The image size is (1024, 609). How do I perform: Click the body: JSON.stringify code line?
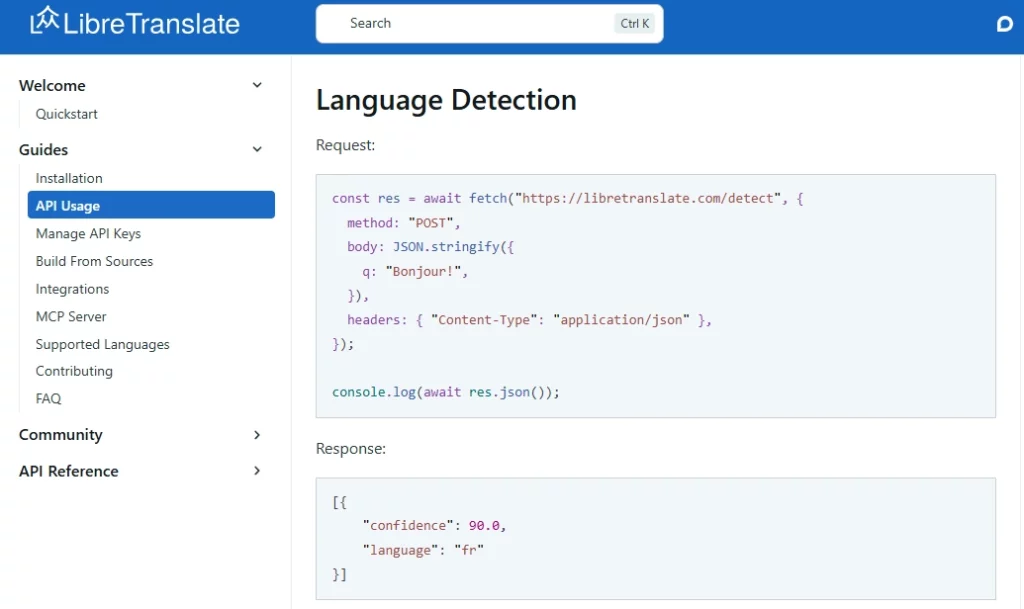[x=430, y=247]
